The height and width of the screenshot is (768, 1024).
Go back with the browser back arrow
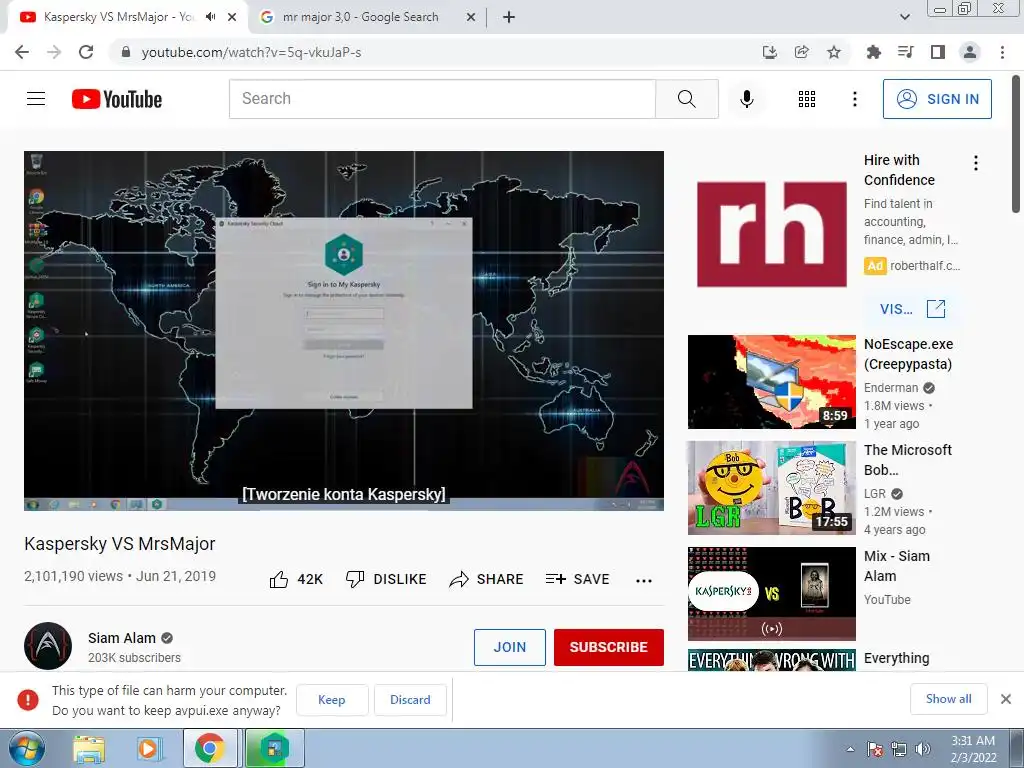tap(22, 52)
